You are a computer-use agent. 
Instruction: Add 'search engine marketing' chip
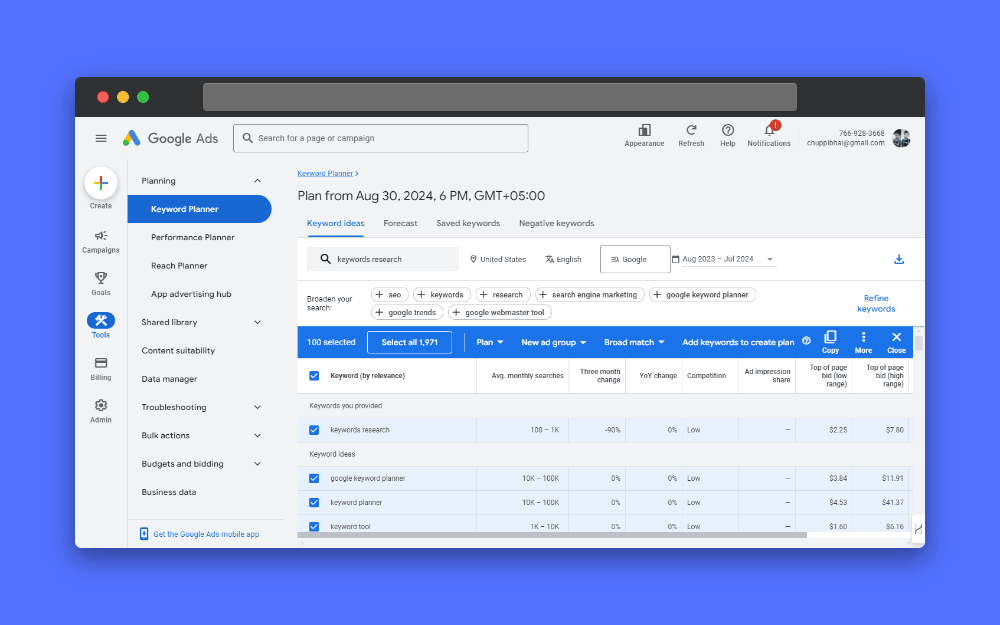pyautogui.click(x=590, y=295)
